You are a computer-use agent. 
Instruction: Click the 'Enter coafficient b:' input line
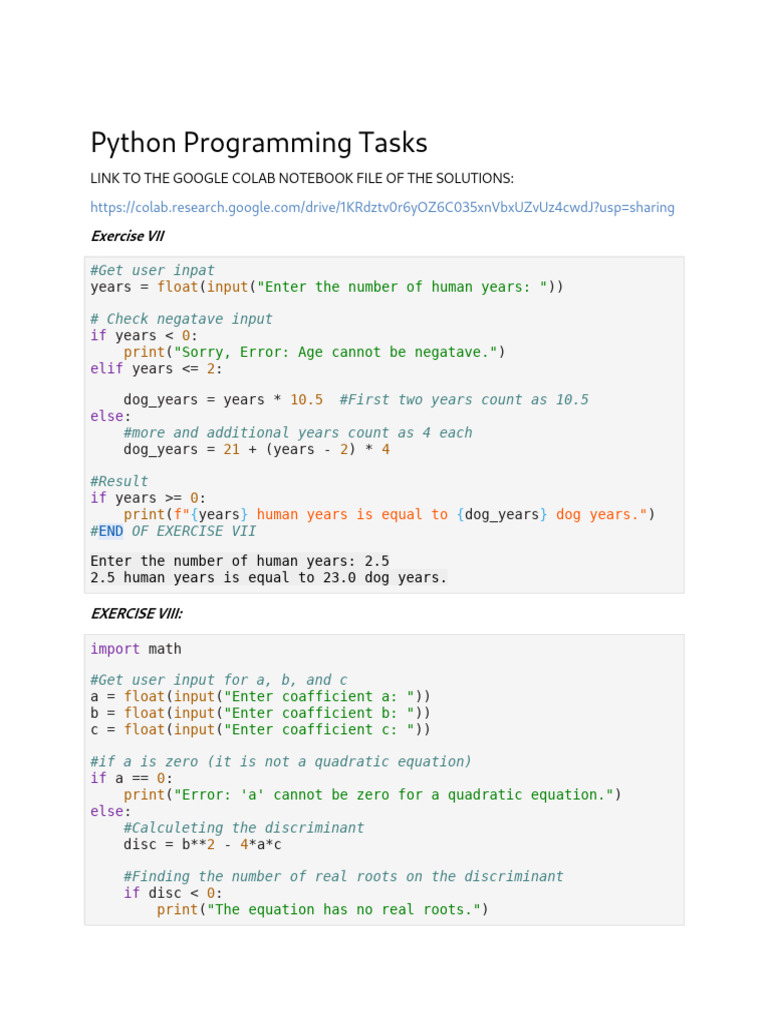pyautogui.click(x=261, y=713)
